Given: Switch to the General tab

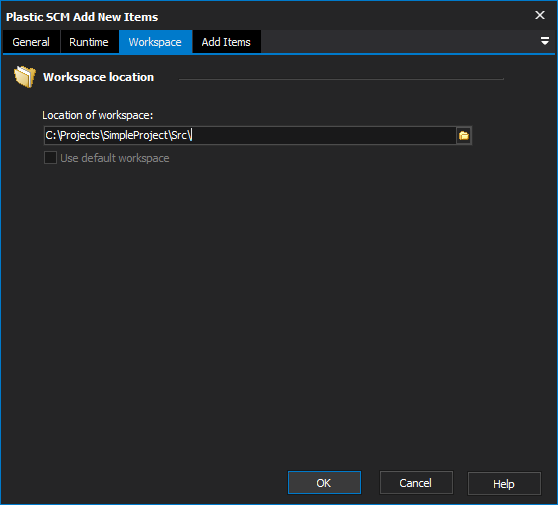Looking at the screenshot, I should point(31,42).
